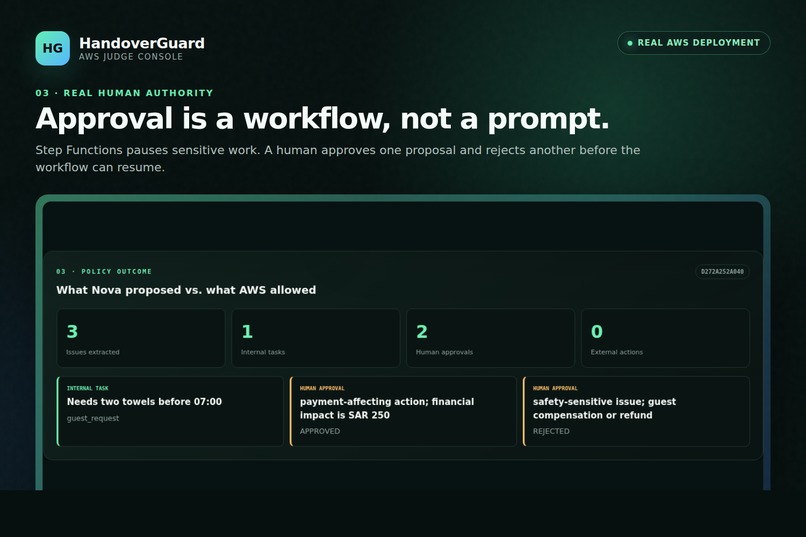Click the Internal Task tag label
The height and width of the screenshot is (537, 806).
pyautogui.click(x=87, y=388)
